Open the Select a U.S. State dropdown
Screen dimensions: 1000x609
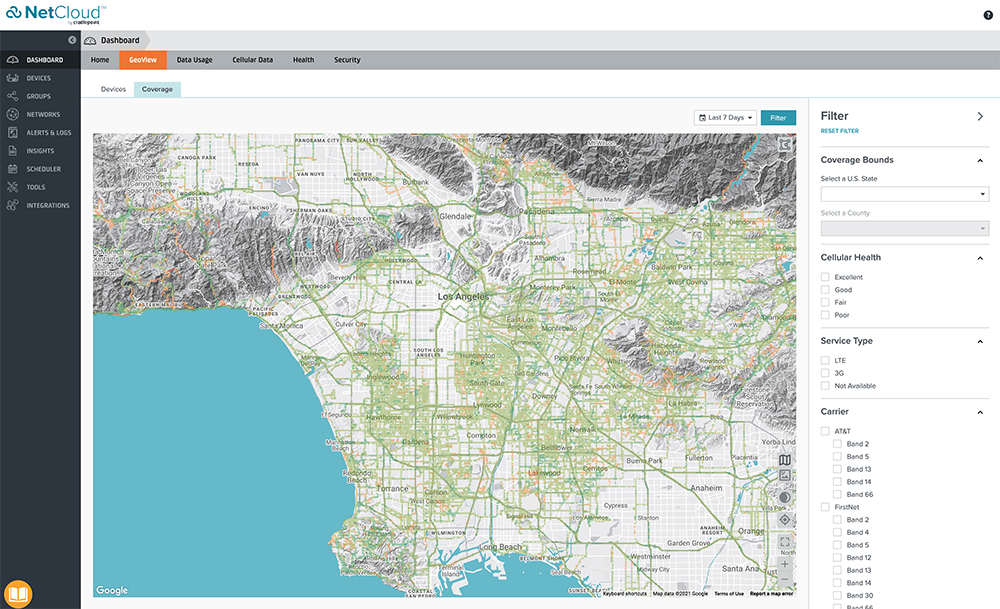904,194
